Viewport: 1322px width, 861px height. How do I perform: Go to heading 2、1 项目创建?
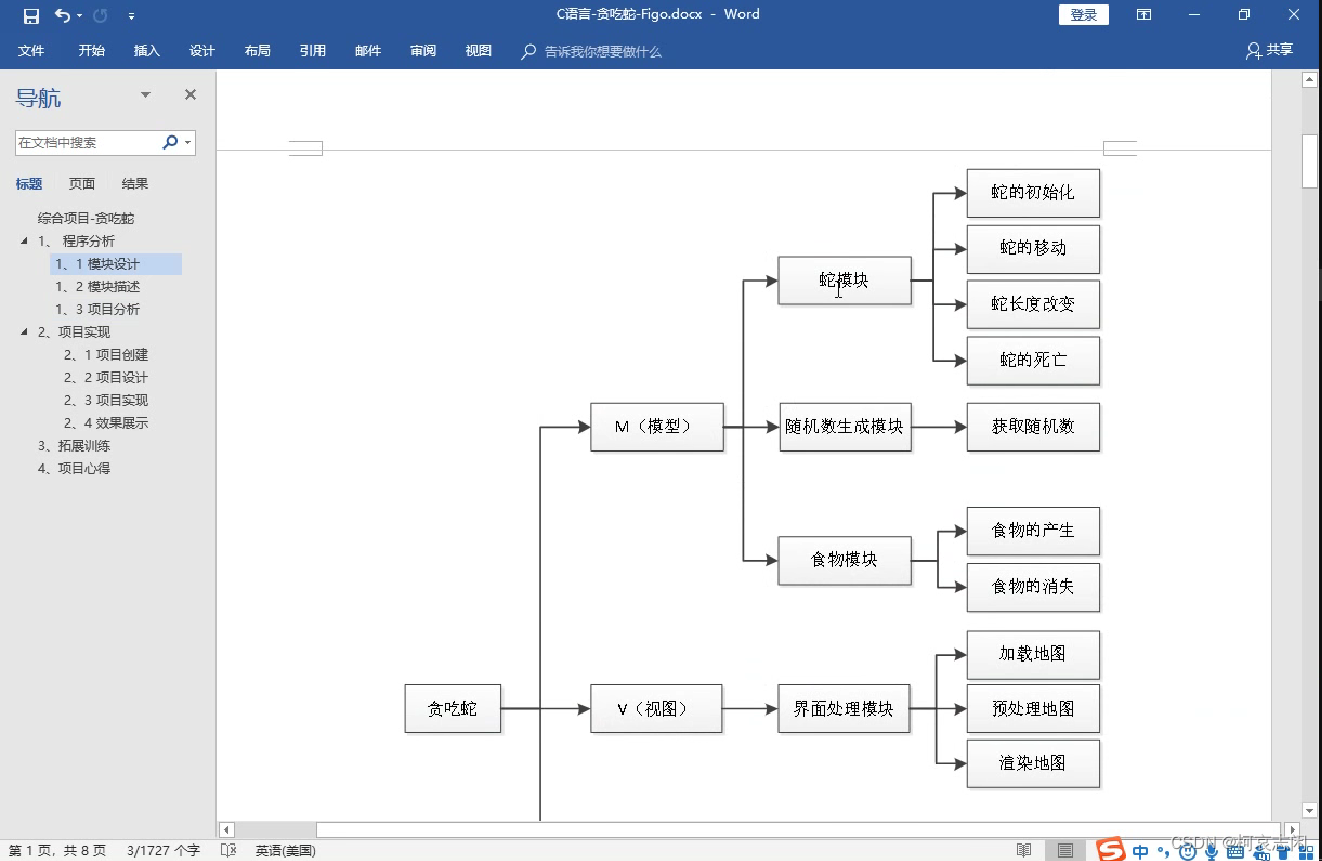click(106, 355)
